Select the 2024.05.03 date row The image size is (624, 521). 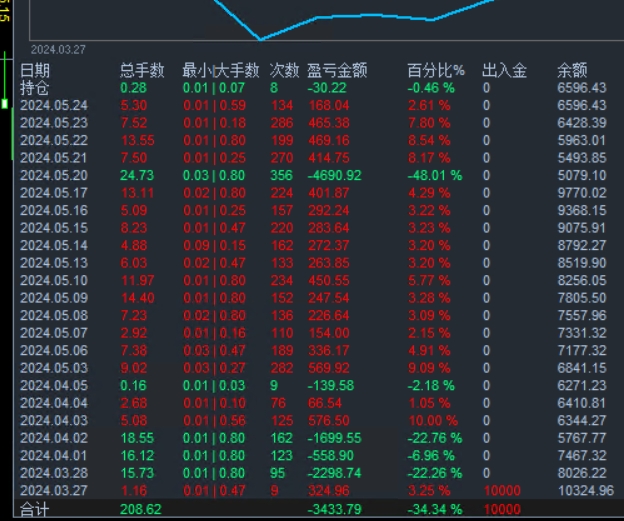[54, 368]
